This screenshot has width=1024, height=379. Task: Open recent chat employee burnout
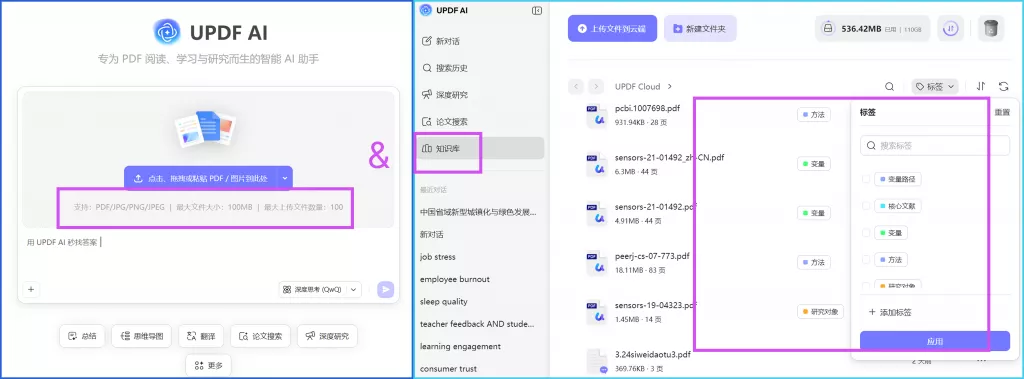click(455, 279)
